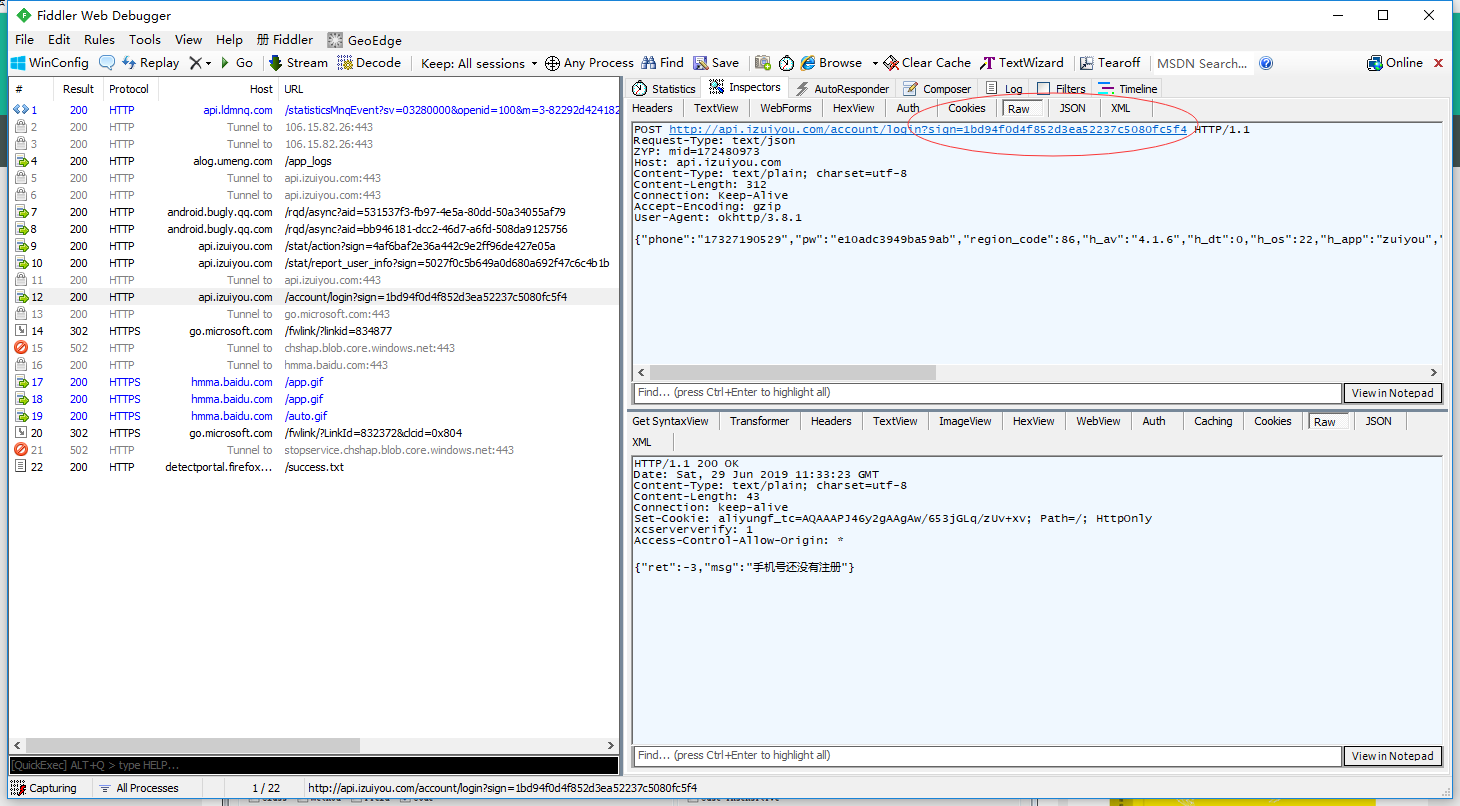Click request pane View in Notepad button
The width and height of the screenshot is (1460, 806).
(1393, 393)
